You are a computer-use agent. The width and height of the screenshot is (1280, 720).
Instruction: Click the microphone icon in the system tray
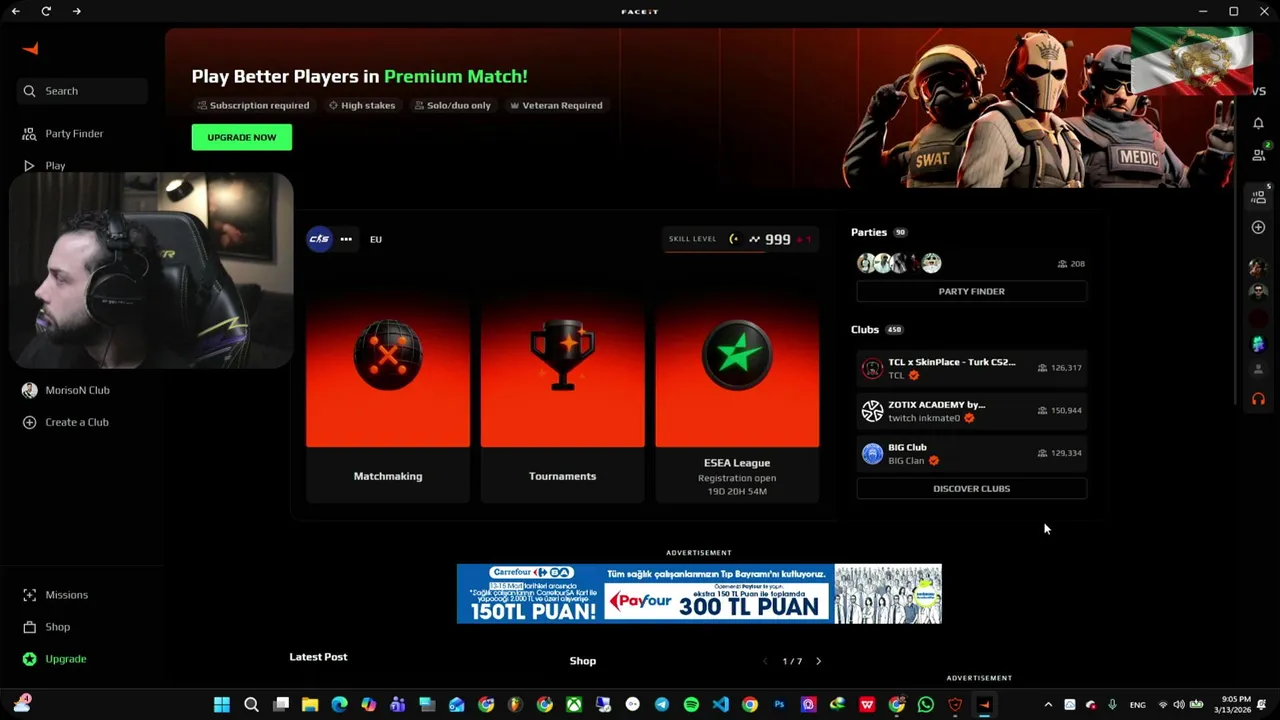pos(1112,705)
